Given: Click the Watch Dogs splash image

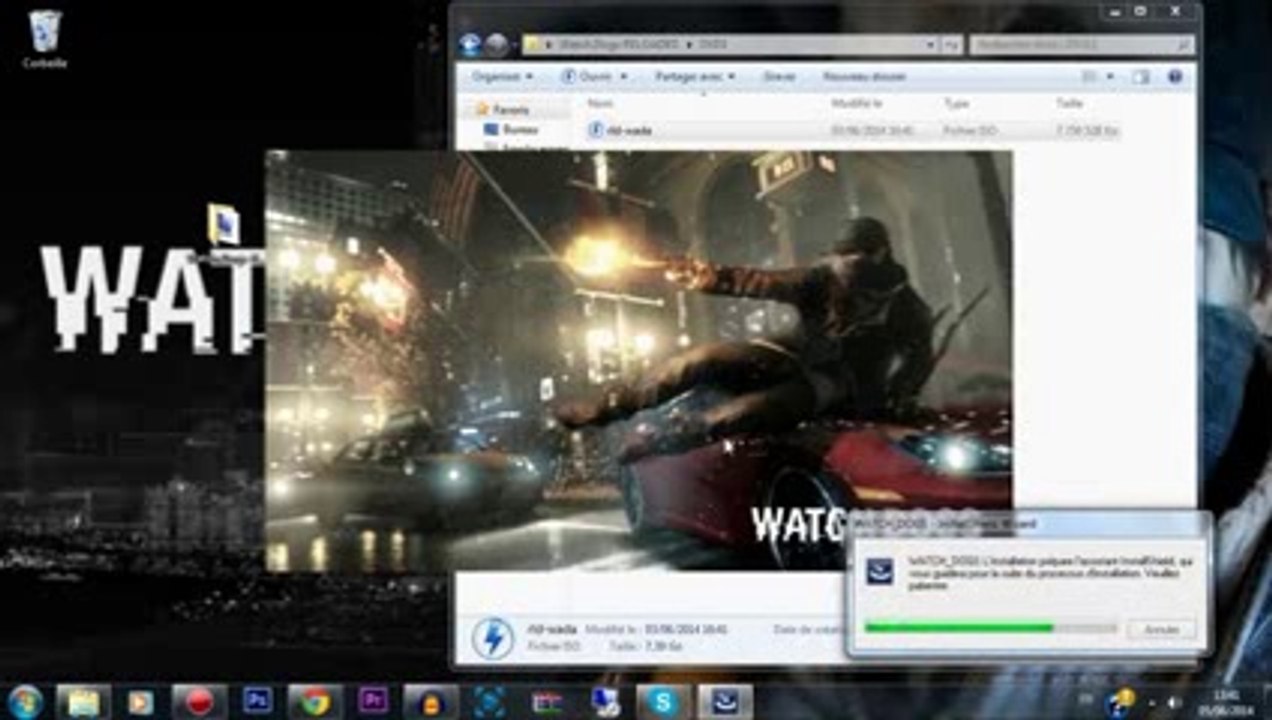Looking at the screenshot, I should pyautogui.click(x=638, y=360).
